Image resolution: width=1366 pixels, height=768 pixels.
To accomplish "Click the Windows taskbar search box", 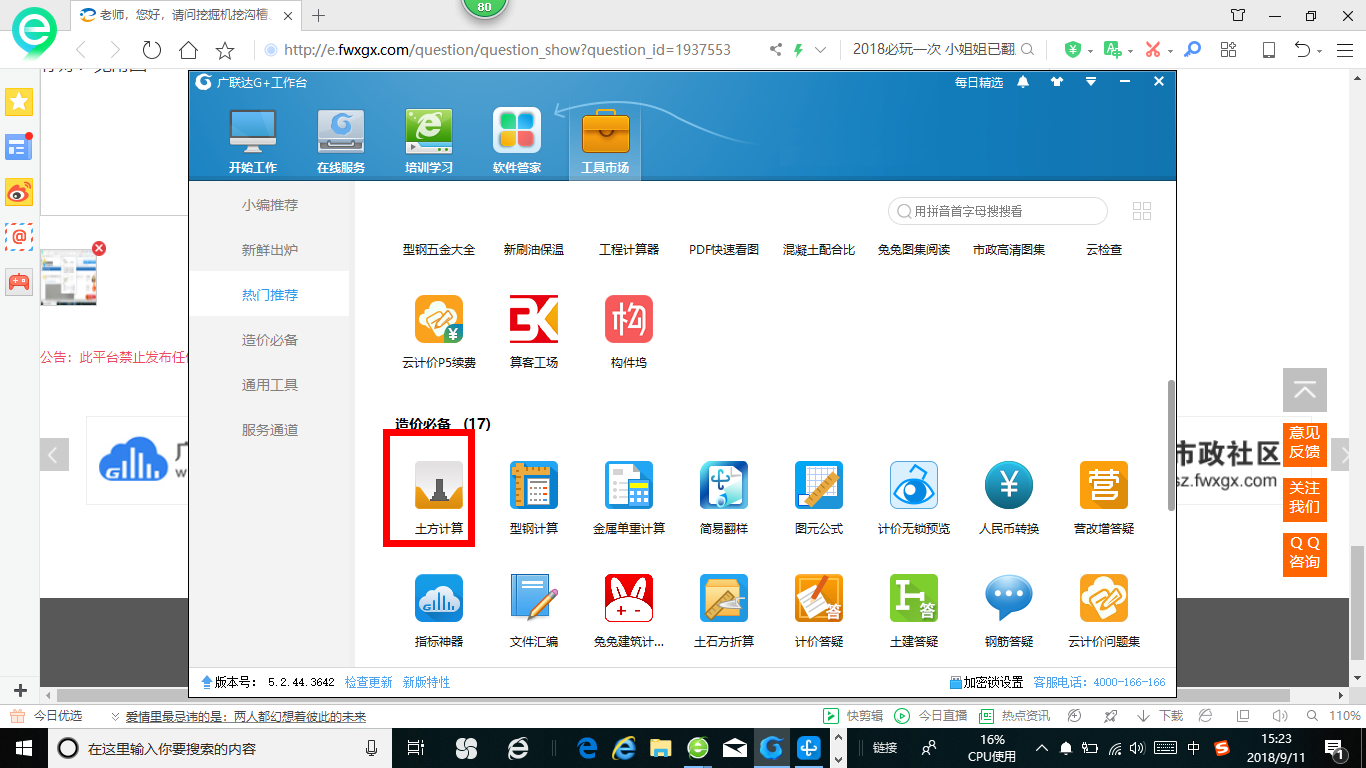I will 220,747.
